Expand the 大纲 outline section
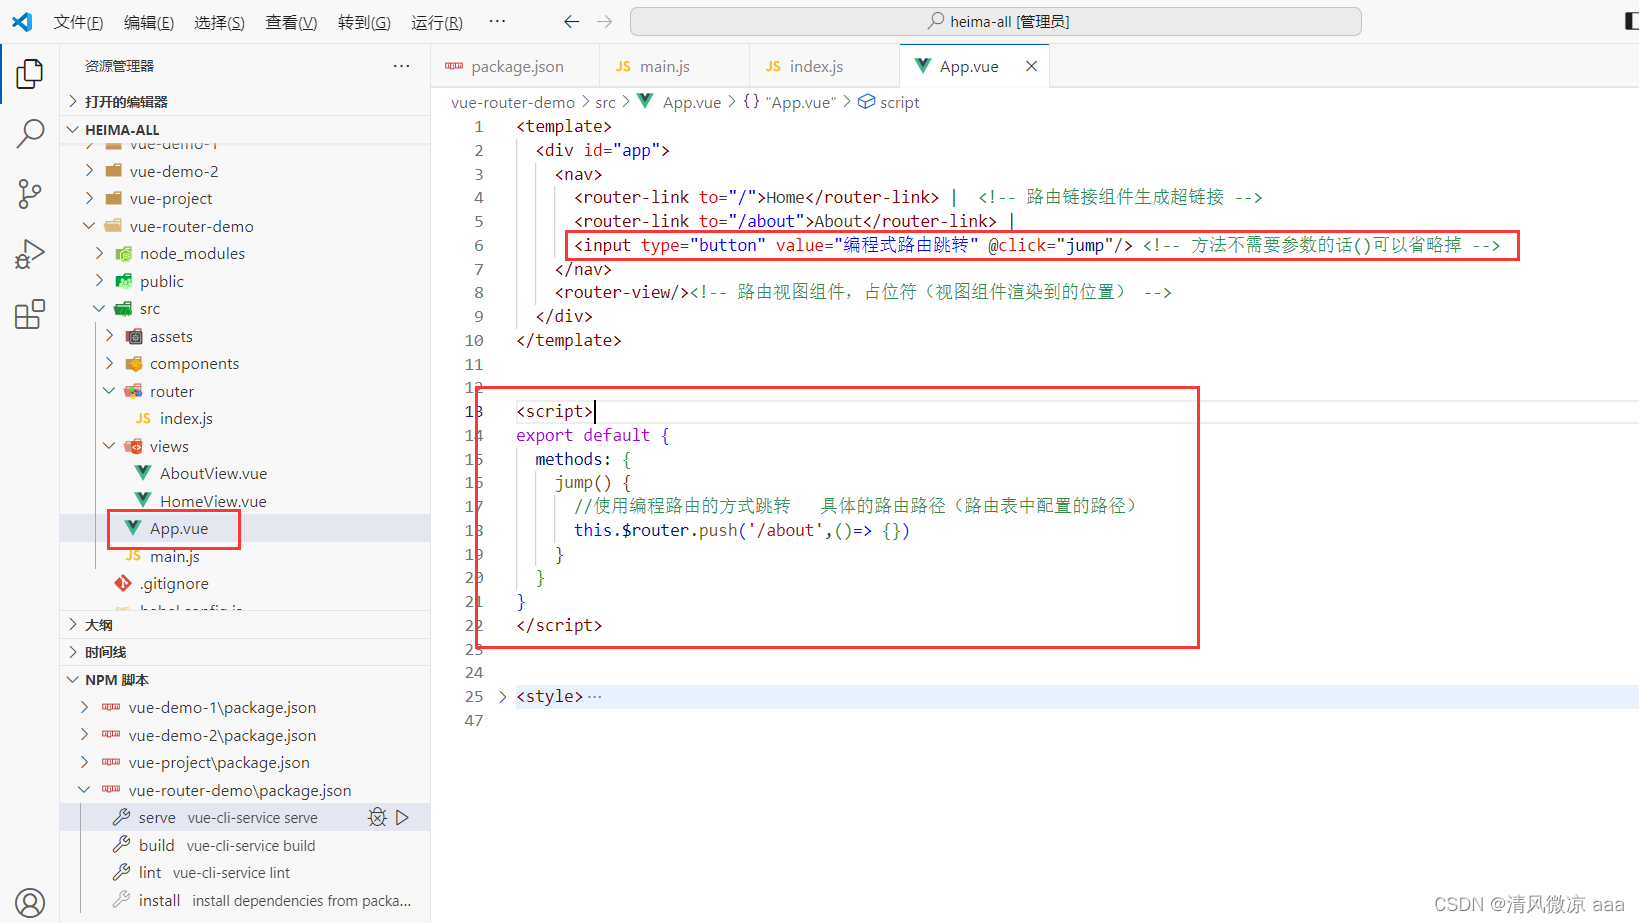Image resolution: width=1639 pixels, height=923 pixels. [x=245, y=625]
